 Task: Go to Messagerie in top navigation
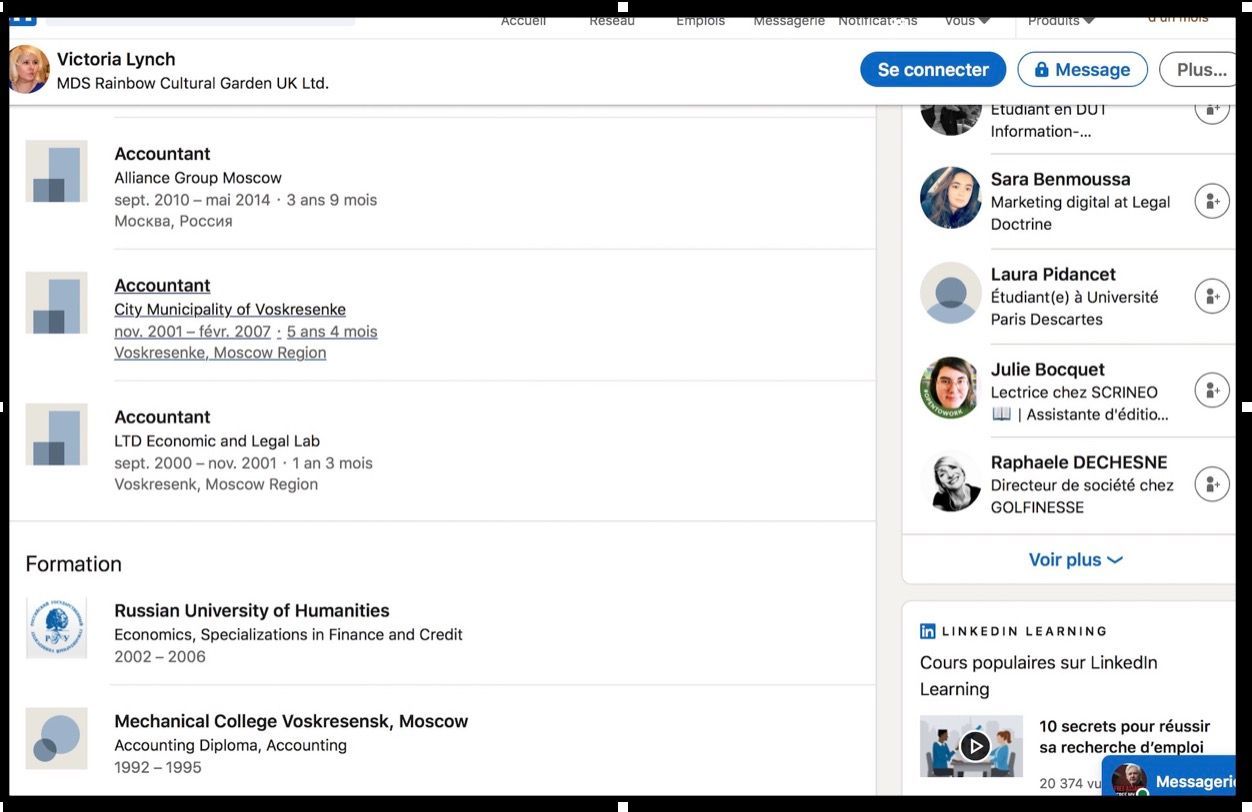(789, 20)
